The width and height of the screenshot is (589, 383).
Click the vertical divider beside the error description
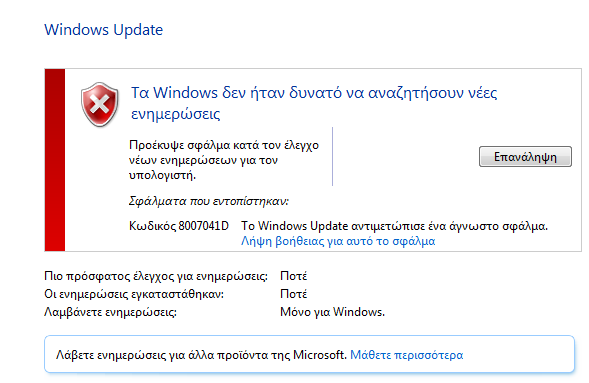[x=332, y=157]
